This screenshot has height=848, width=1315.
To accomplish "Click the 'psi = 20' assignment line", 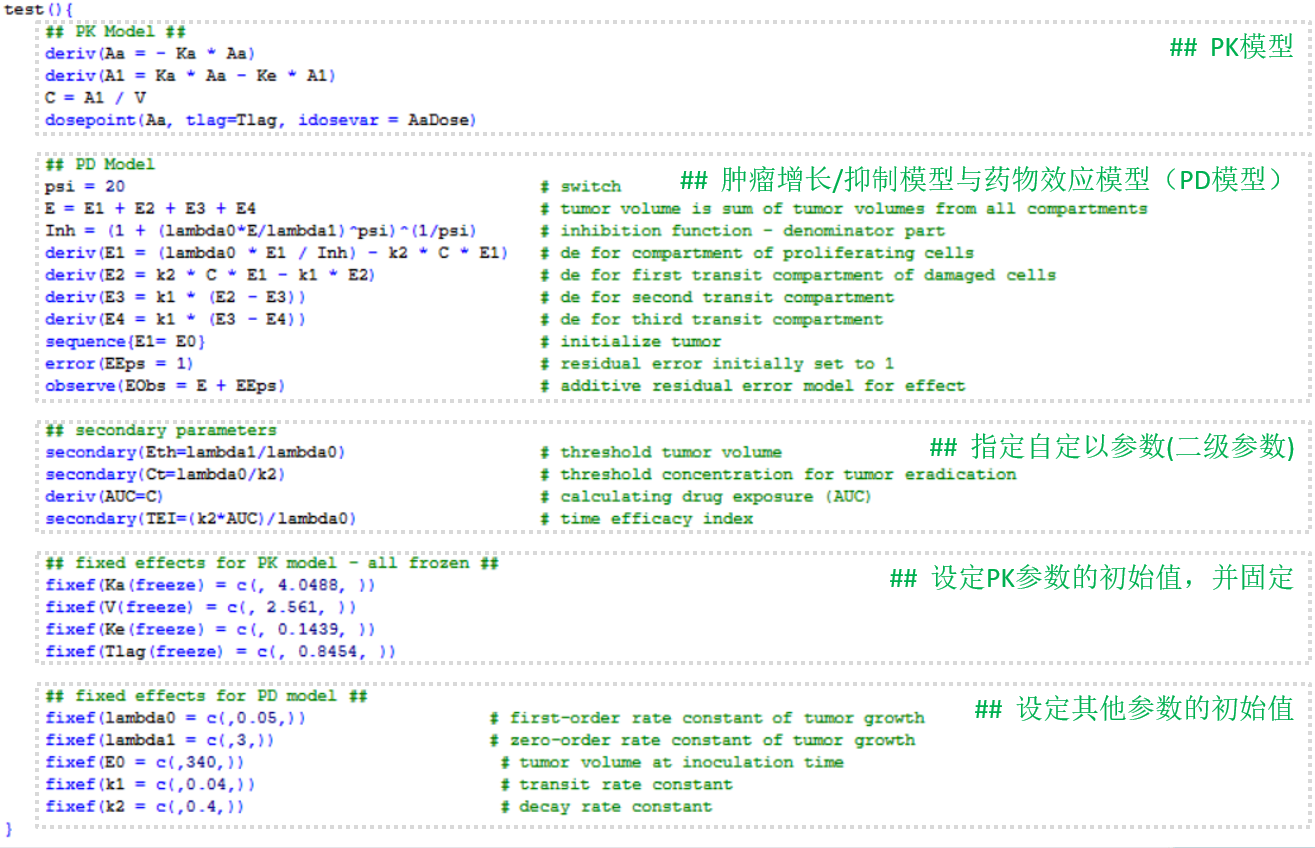I will 85,186.
